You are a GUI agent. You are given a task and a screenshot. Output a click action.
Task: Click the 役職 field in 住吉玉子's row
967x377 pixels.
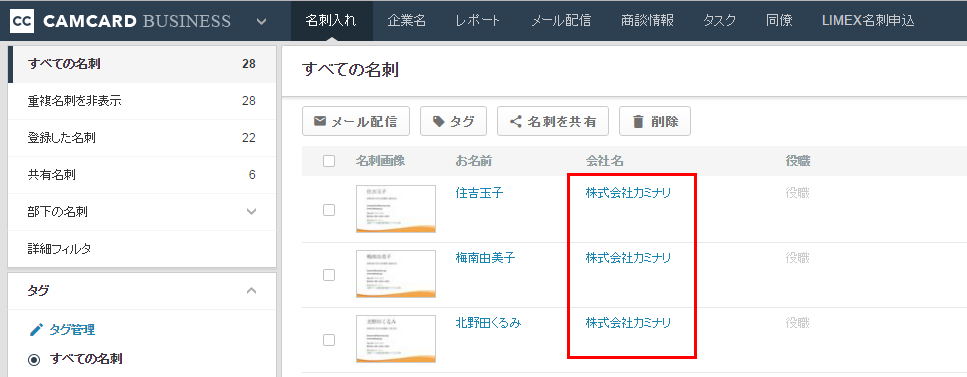pyautogui.click(x=797, y=193)
